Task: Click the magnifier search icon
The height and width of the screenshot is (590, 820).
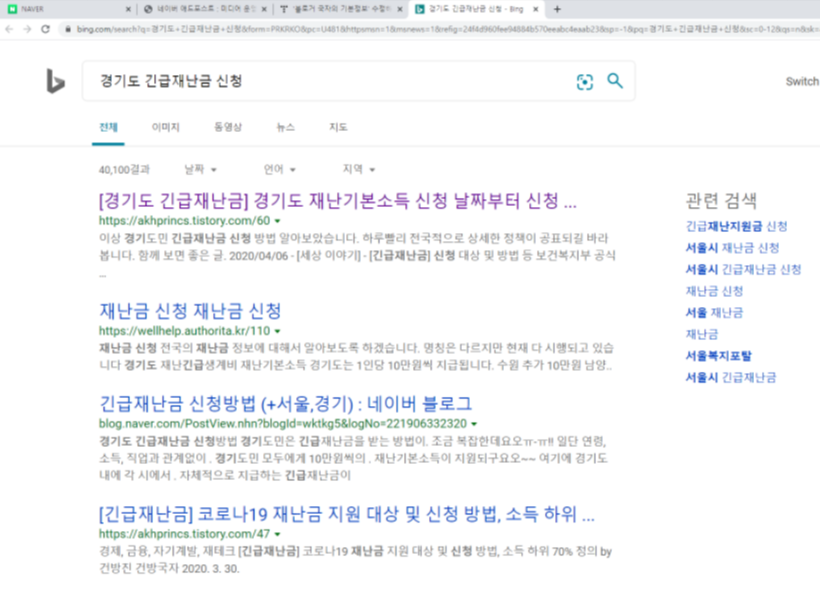Action: pos(615,81)
